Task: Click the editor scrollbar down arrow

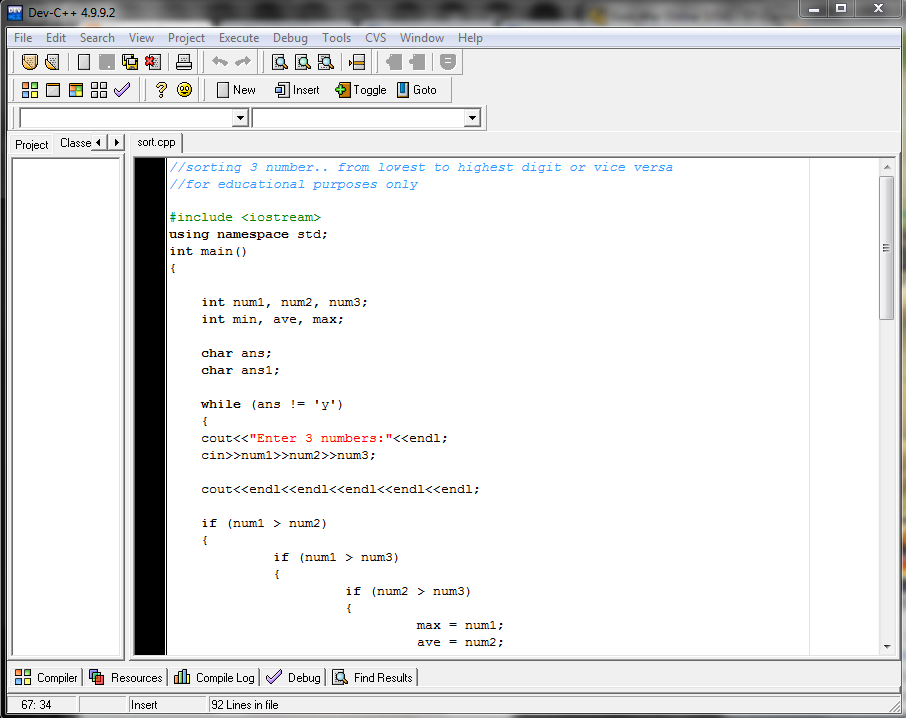Action: click(887, 647)
